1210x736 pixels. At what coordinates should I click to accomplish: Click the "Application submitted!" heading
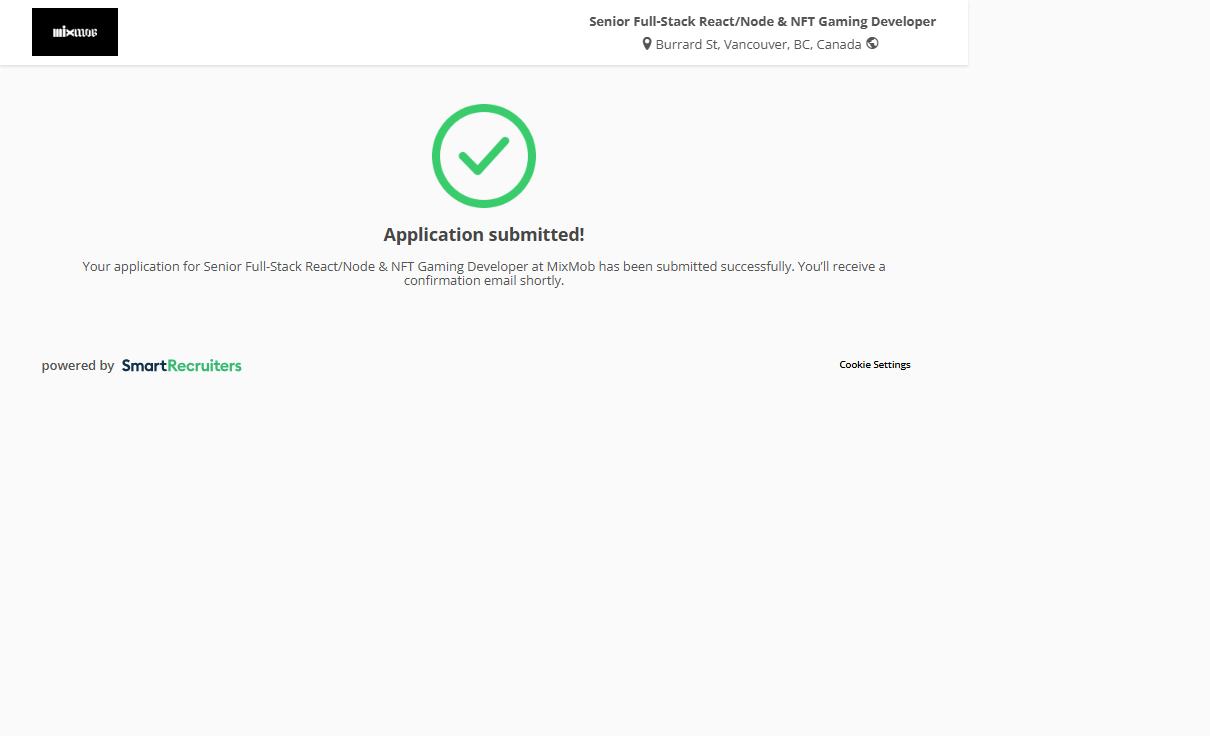click(484, 235)
